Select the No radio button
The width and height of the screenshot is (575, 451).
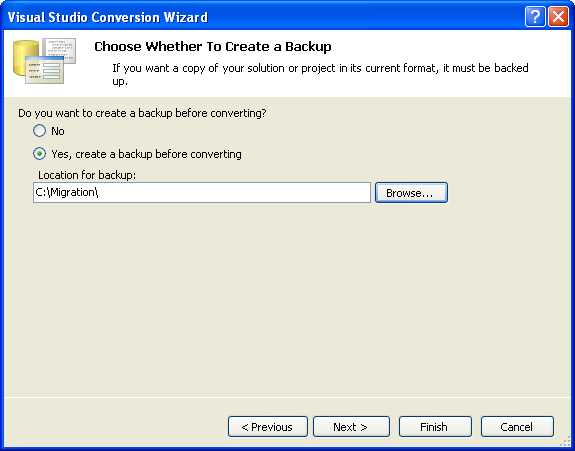tap(39, 131)
